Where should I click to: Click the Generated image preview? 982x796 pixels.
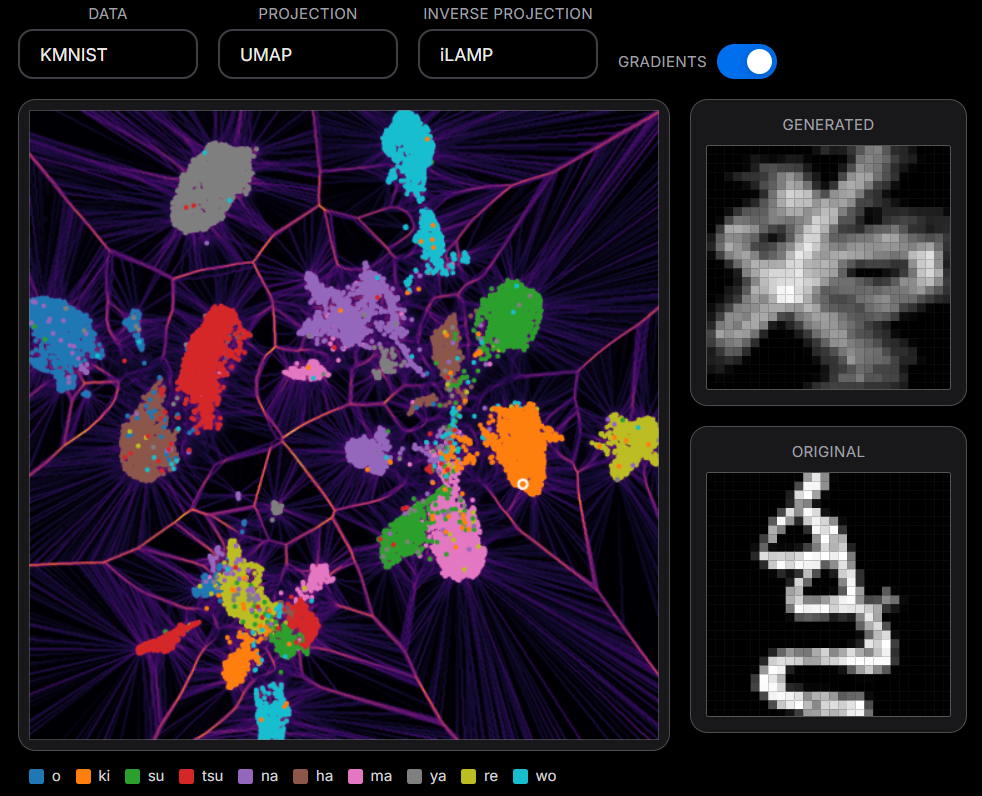[828, 267]
